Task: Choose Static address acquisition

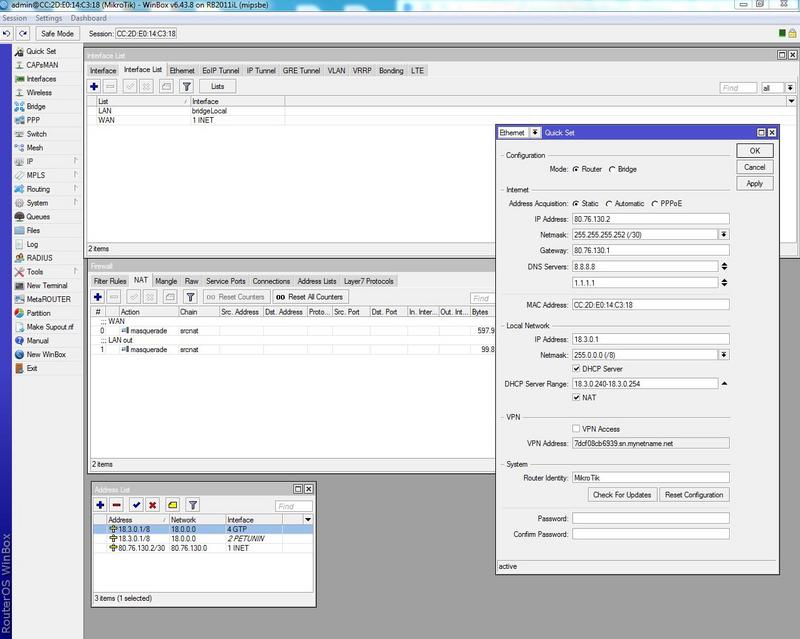Action: (576, 204)
